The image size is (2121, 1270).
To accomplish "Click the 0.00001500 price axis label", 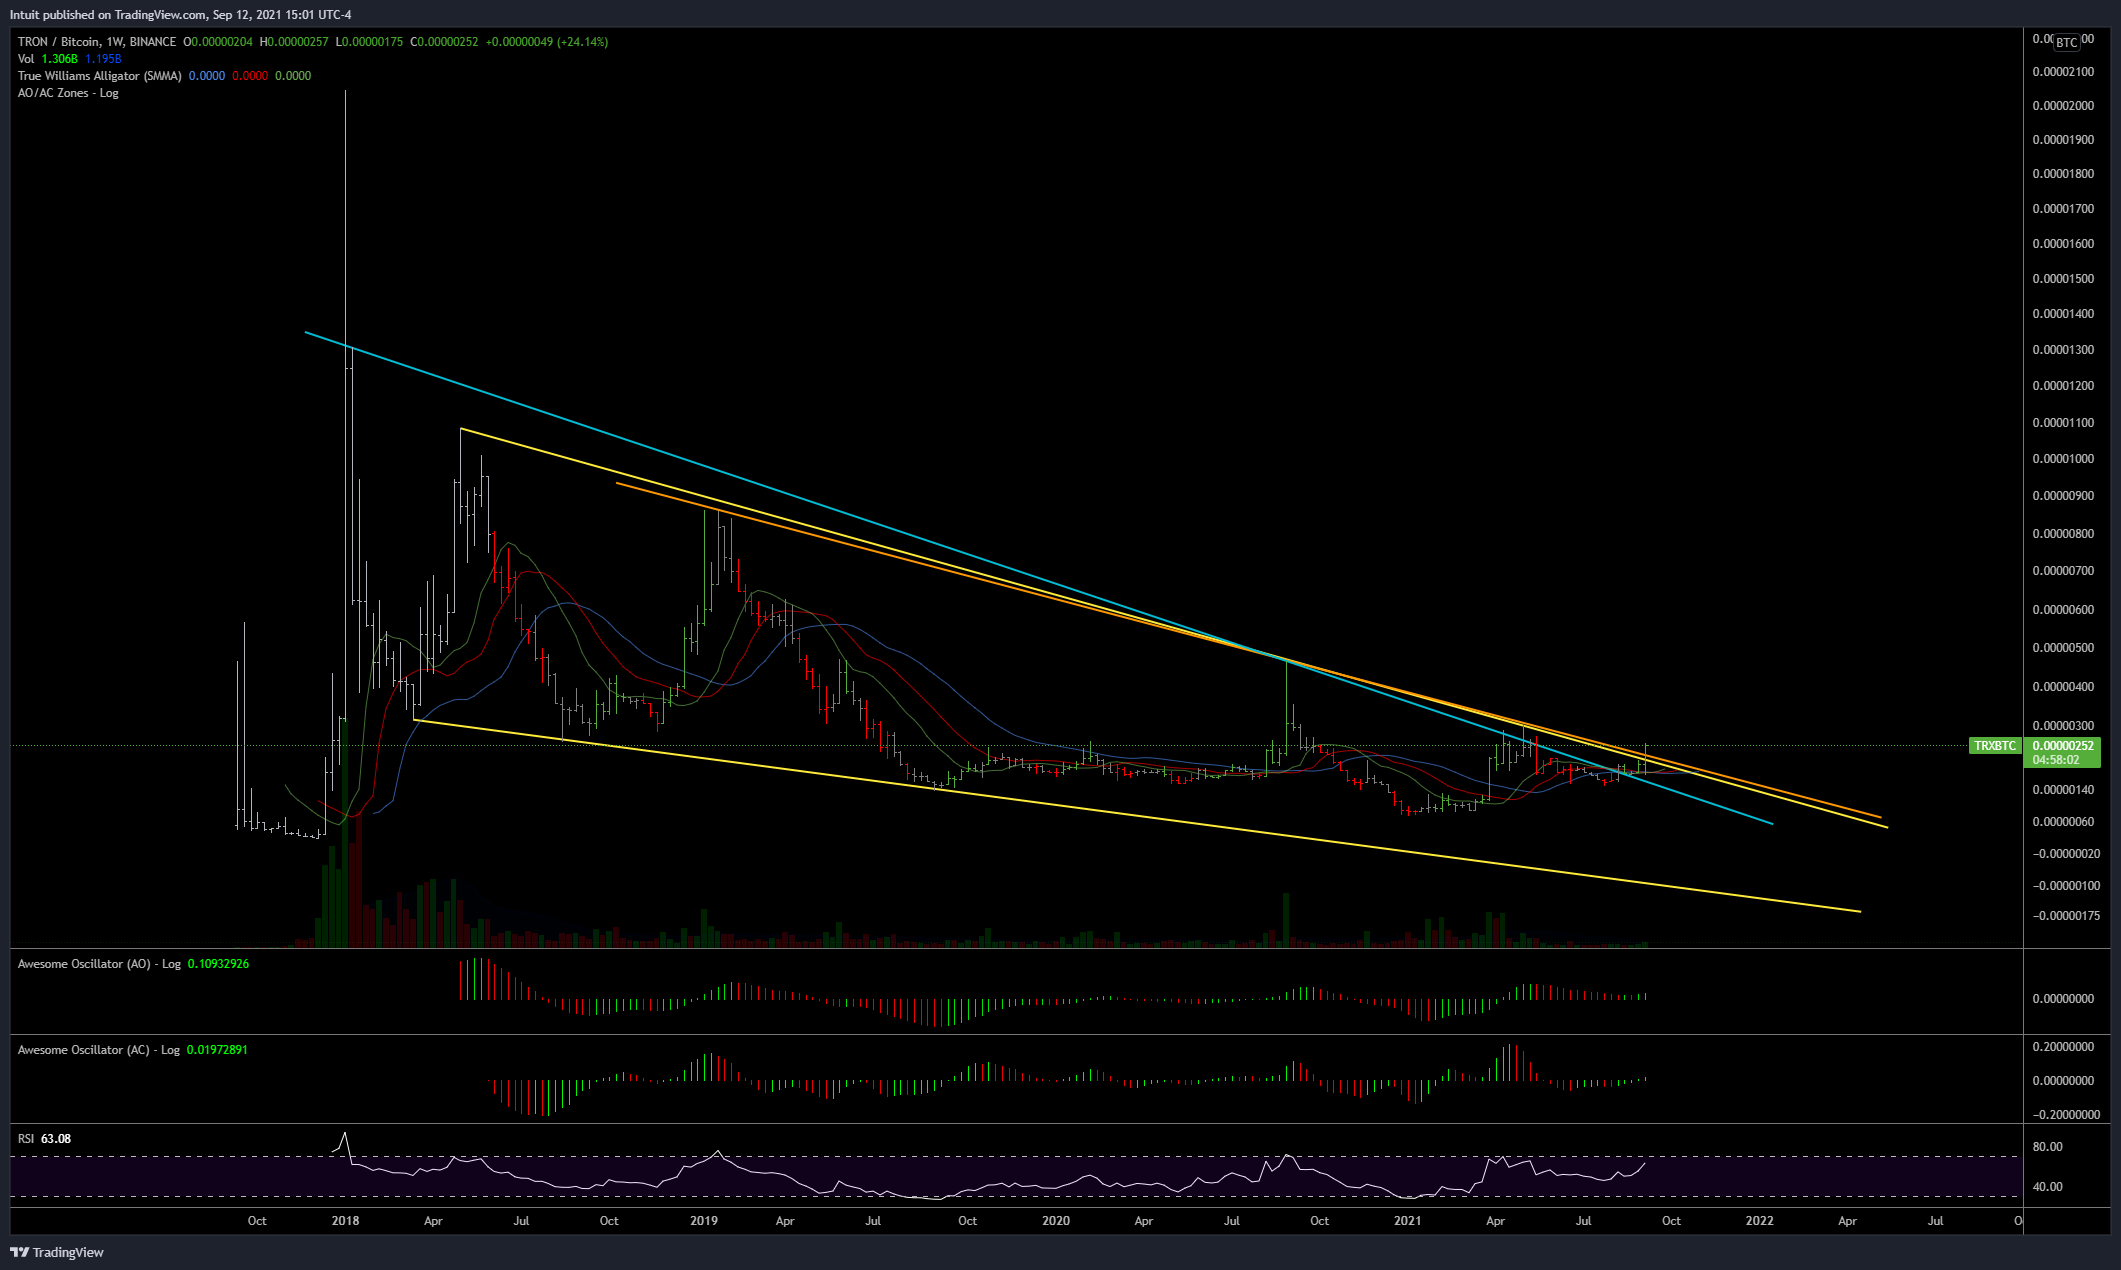I will coord(2065,279).
